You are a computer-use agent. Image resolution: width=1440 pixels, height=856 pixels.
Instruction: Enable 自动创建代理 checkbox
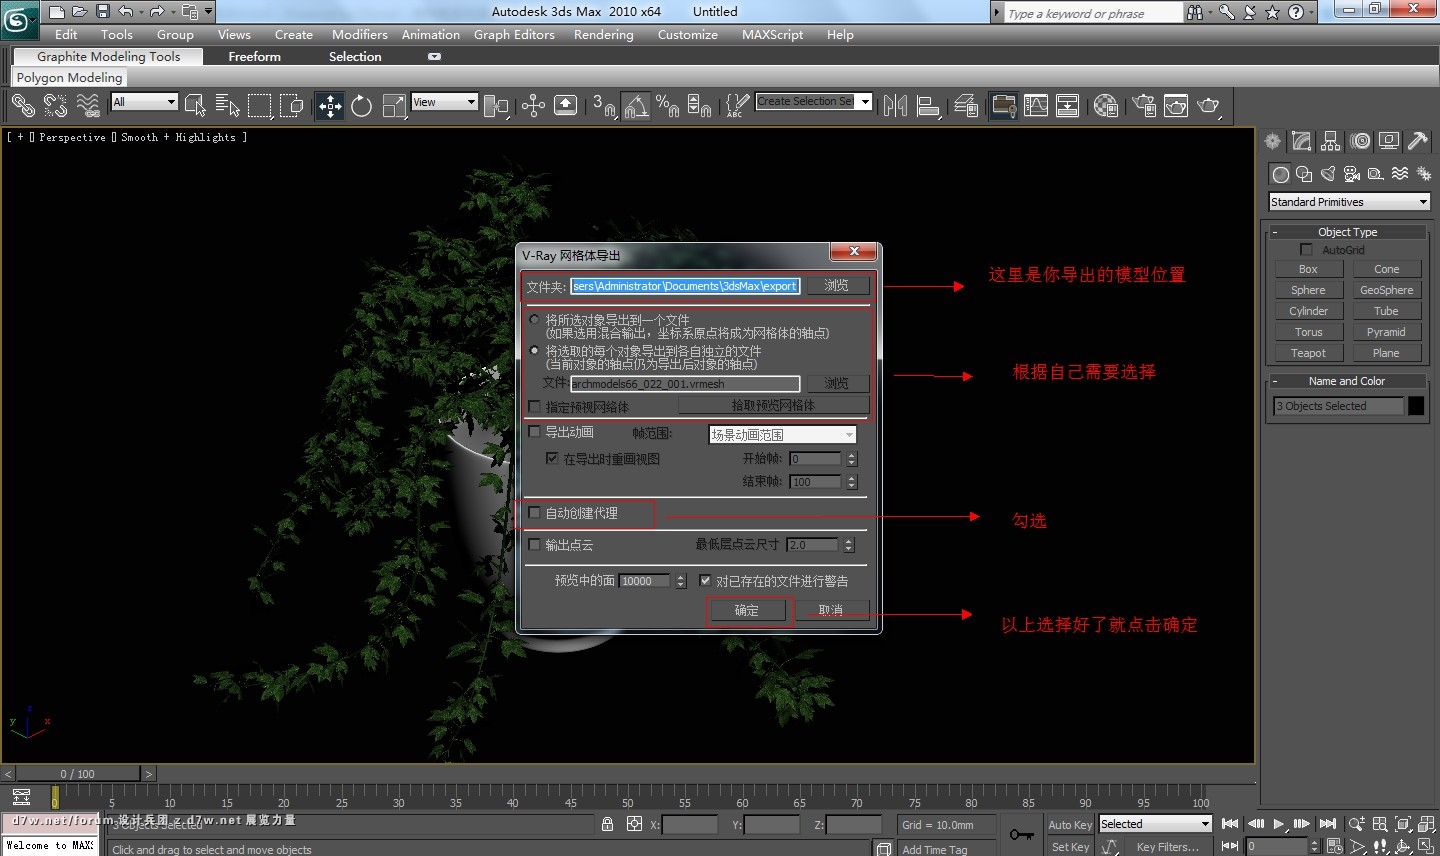(534, 513)
